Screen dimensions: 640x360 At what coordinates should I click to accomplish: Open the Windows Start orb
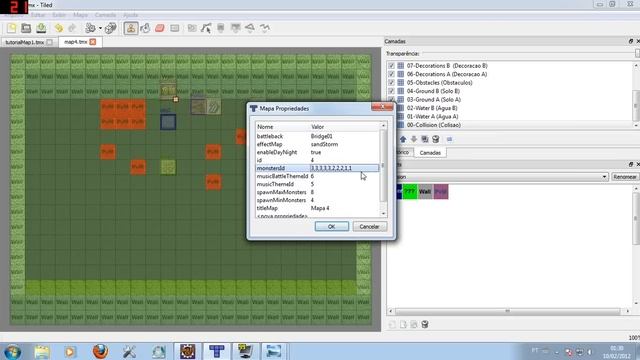(x=13, y=352)
